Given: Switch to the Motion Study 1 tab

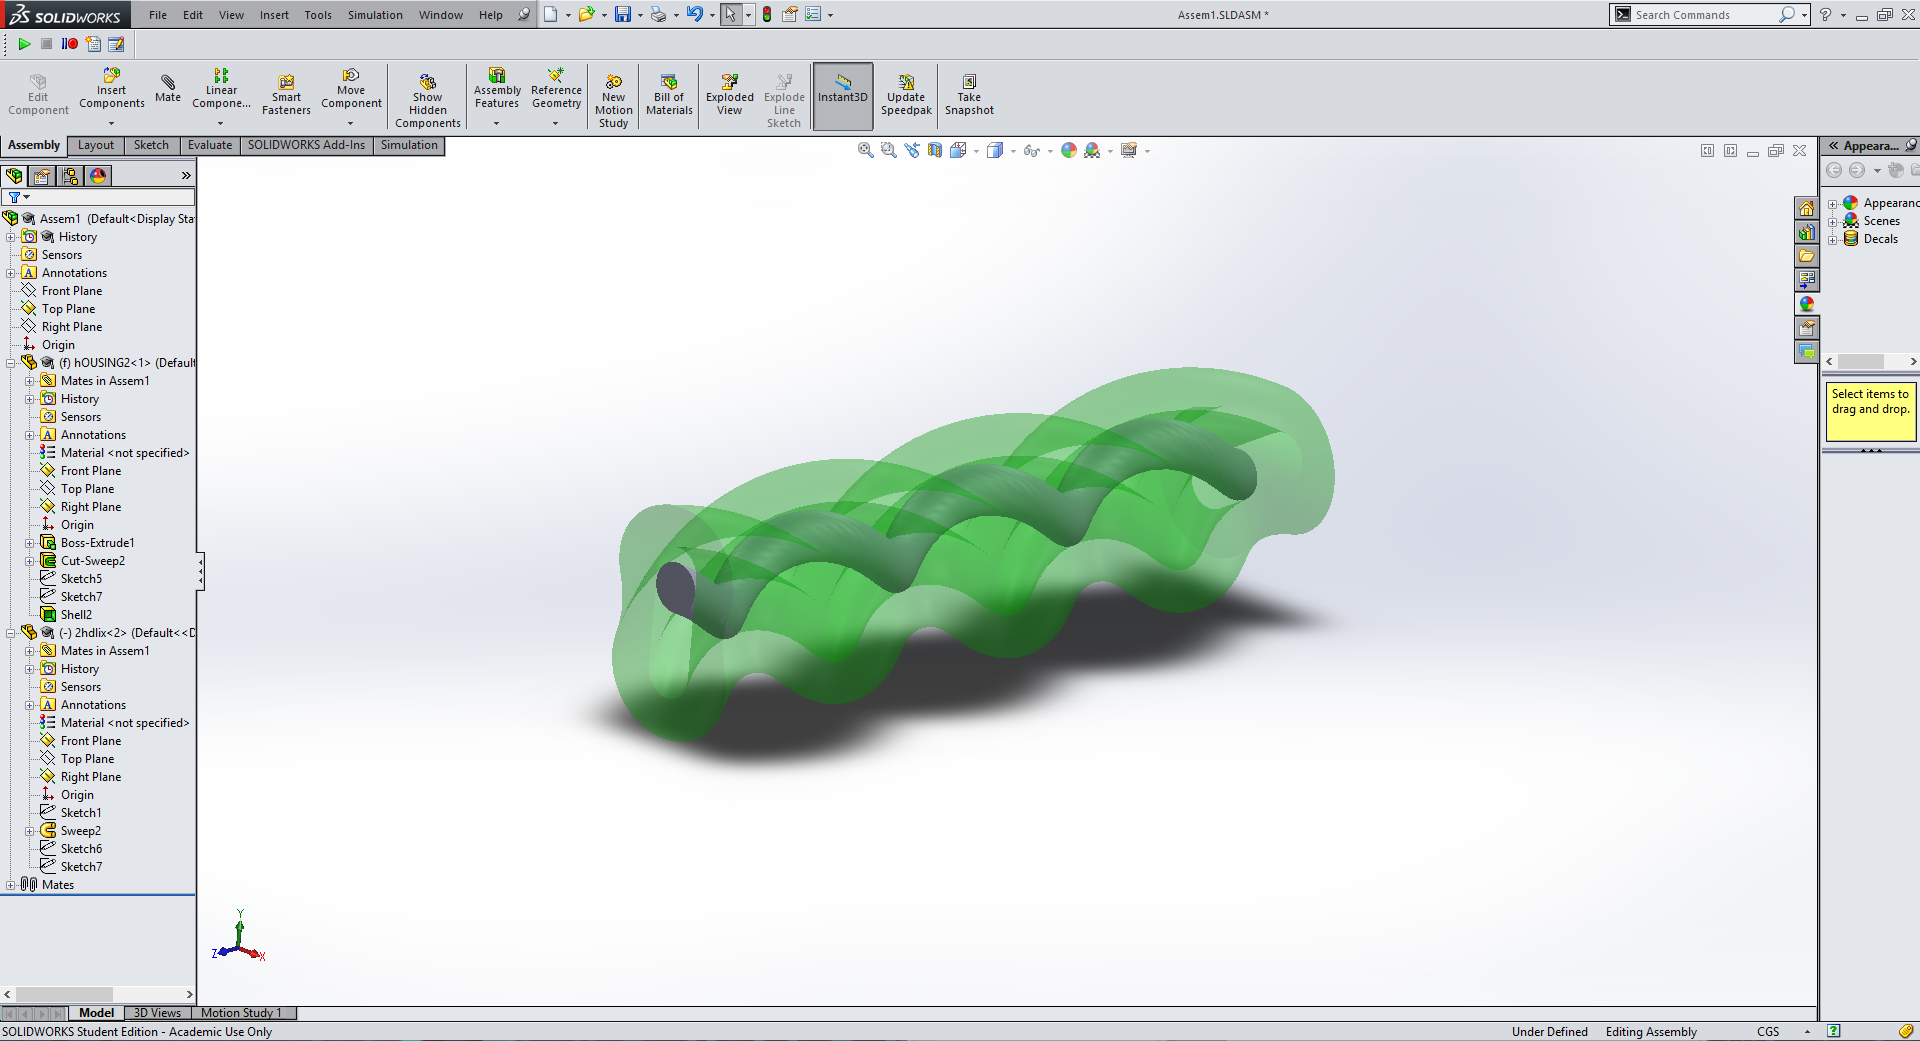Looking at the screenshot, I should pos(242,1013).
